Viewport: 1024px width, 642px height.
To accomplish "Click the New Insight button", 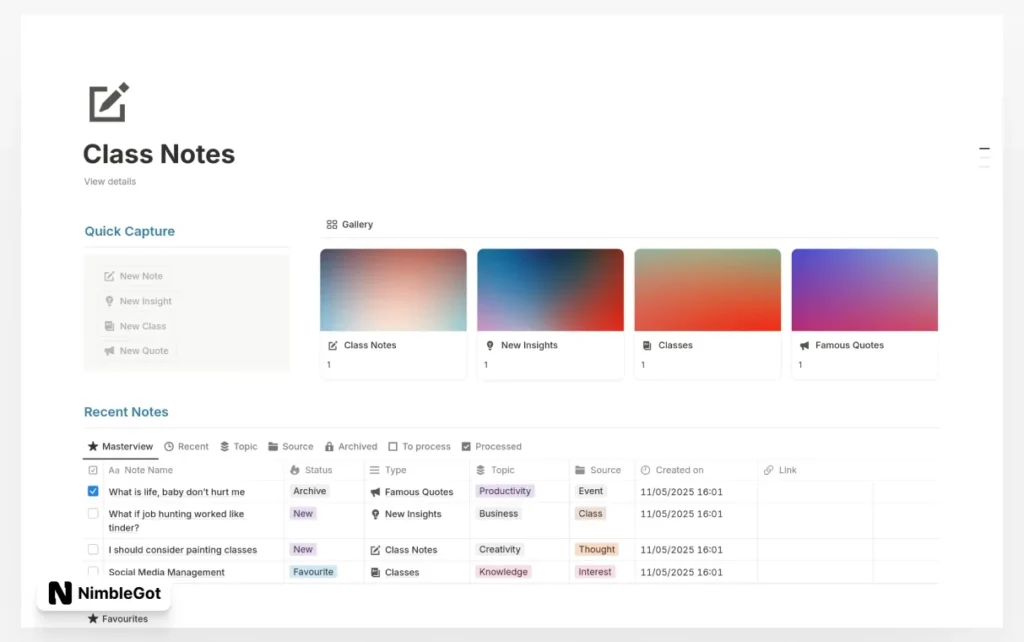I will pos(138,301).
